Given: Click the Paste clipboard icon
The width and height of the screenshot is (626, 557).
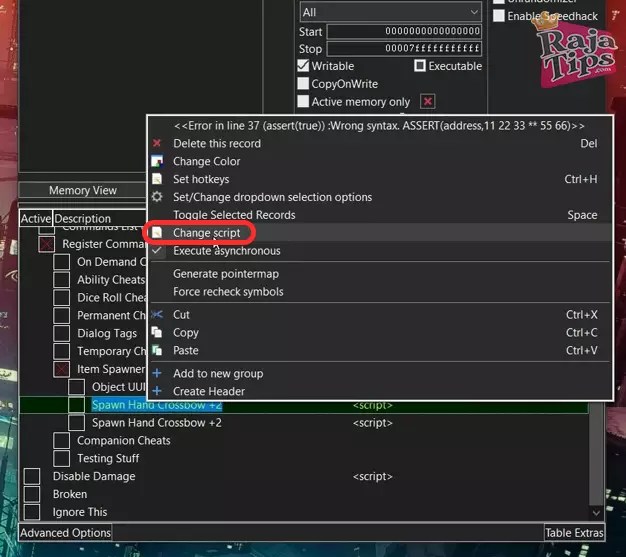Looking at the screenshot, I should (157, 350).
